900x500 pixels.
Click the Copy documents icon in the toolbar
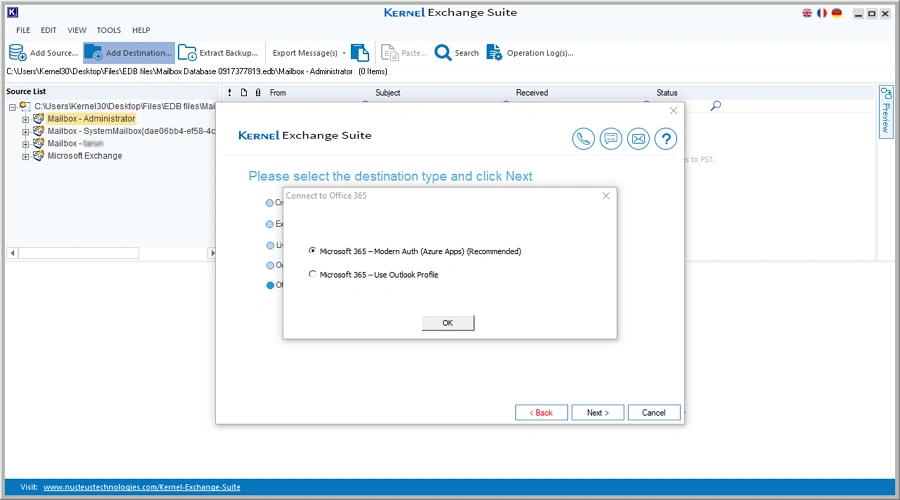pyautogui.click(x=360, y=53)
